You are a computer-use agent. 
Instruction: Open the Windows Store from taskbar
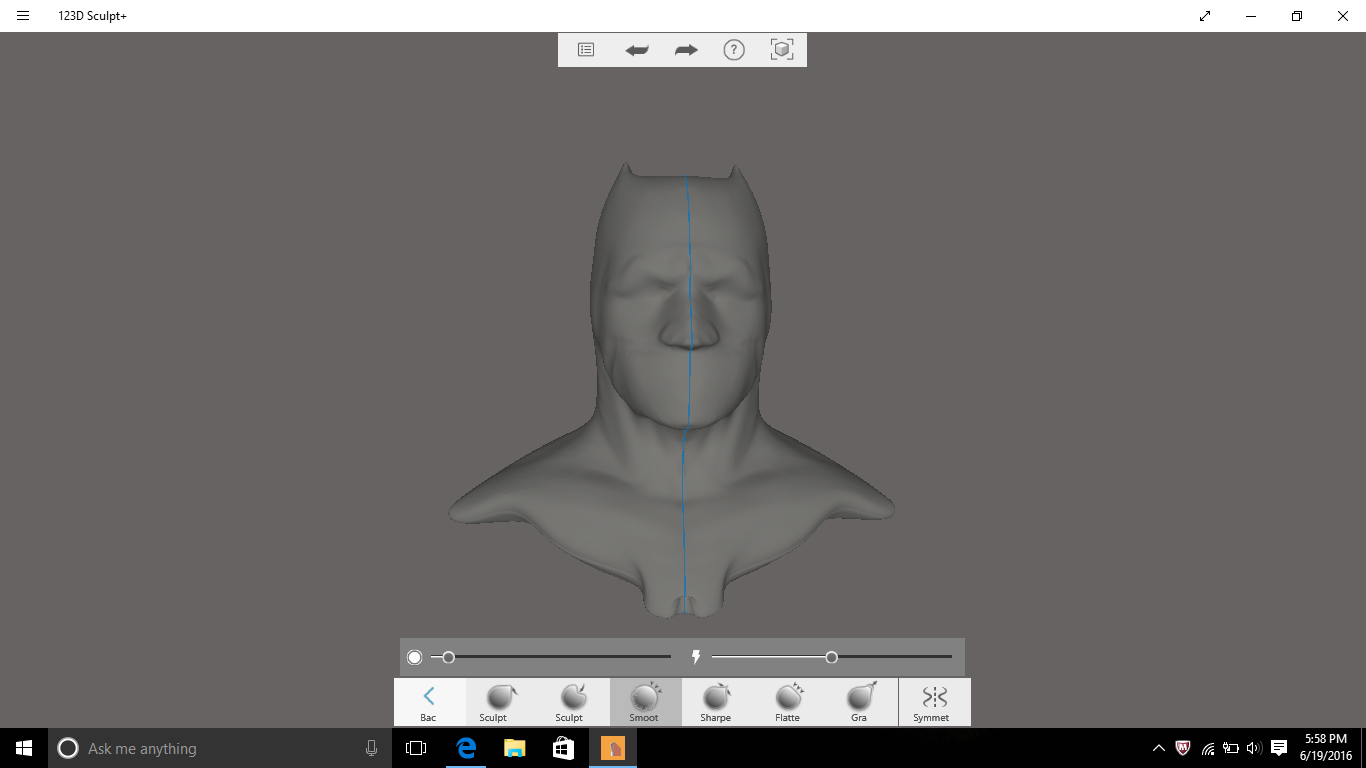(563, 748)
